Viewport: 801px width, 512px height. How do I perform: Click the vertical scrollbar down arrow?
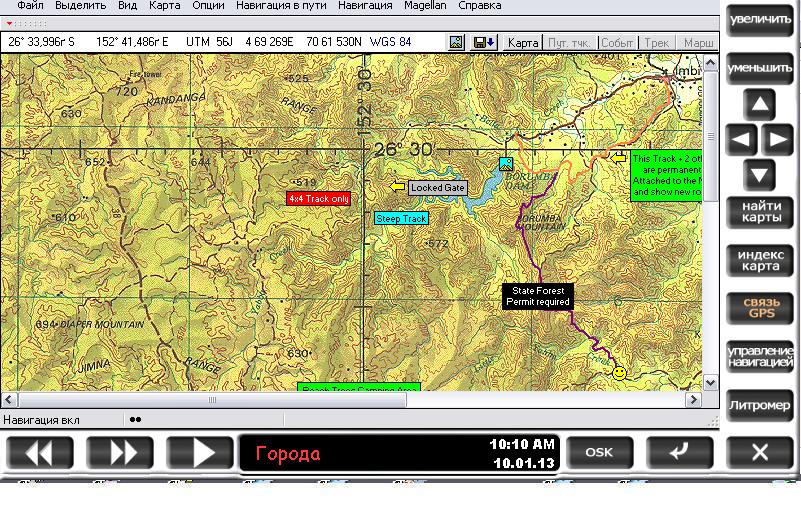pyautogui.click(x=711, y=382)
